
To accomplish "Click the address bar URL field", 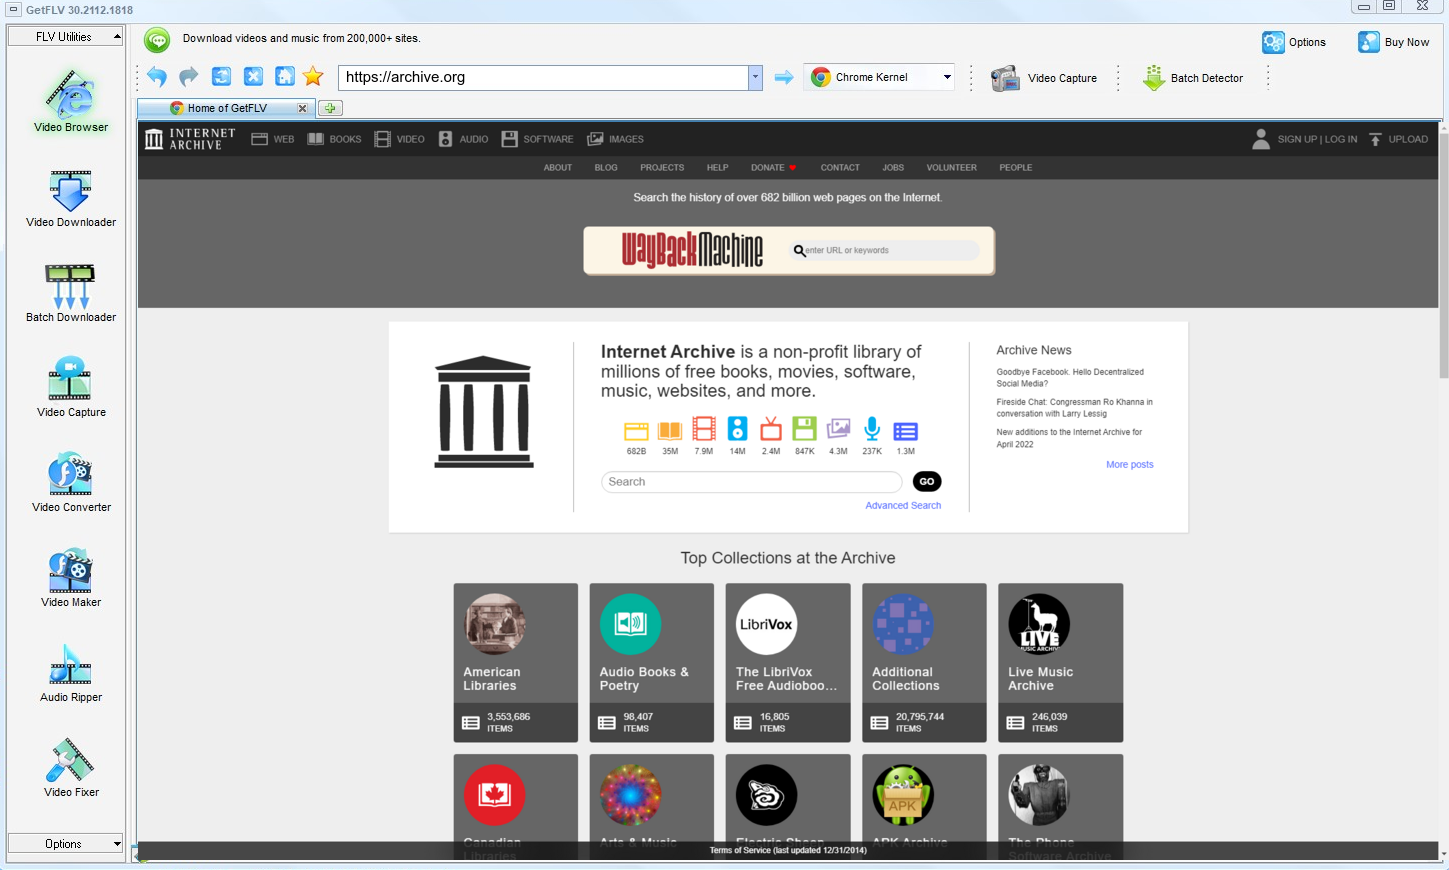I will click(543, 77).
